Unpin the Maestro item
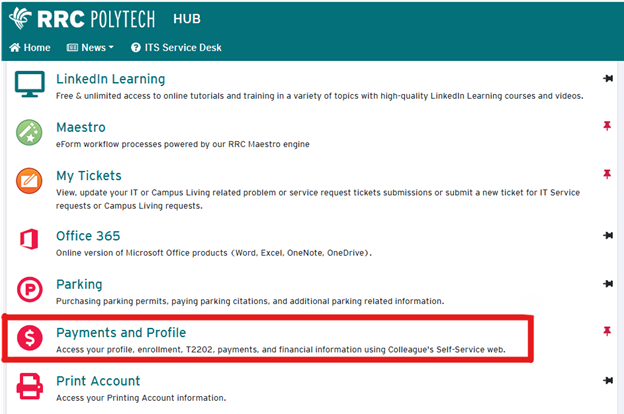This screenshot has width=624, height=414. 607,127
